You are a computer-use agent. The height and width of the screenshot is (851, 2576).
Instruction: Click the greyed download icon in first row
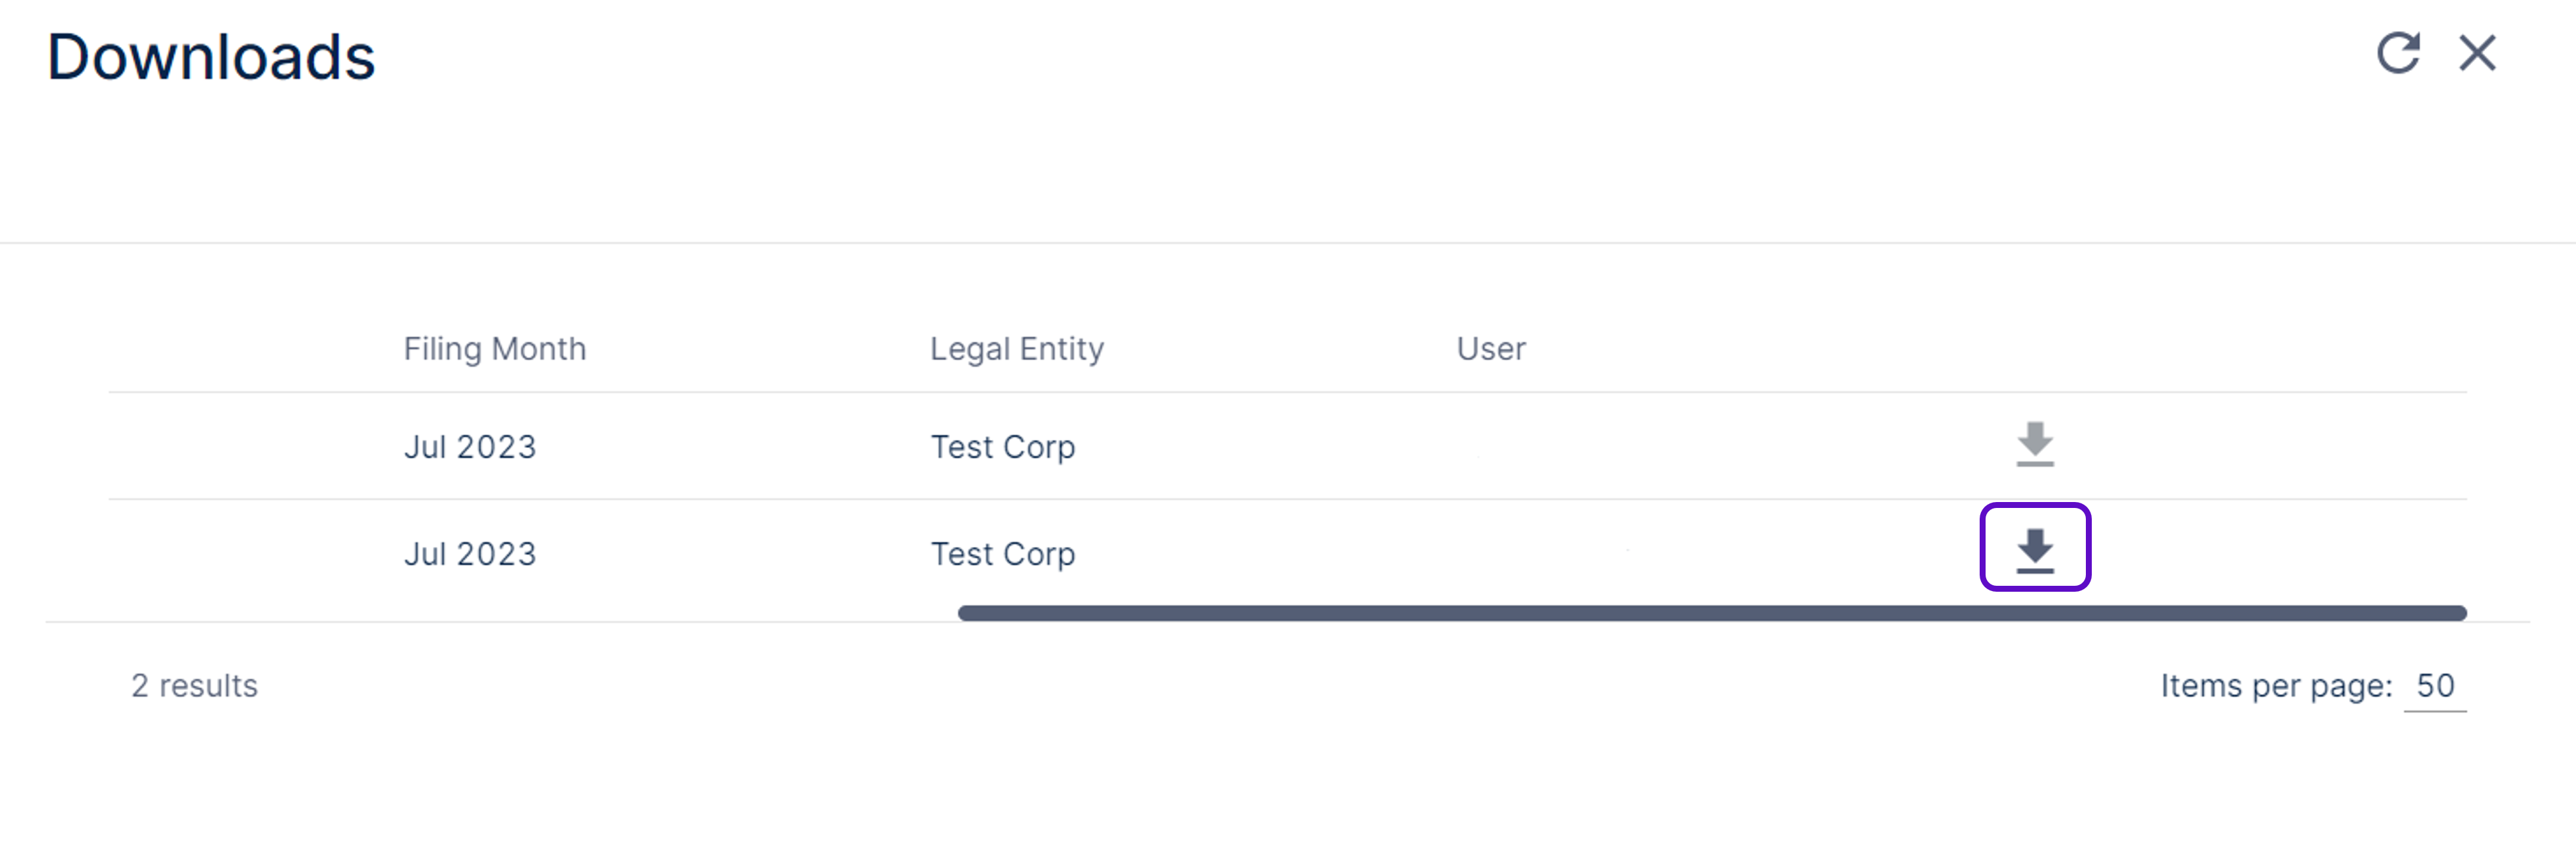point(2034,444)
